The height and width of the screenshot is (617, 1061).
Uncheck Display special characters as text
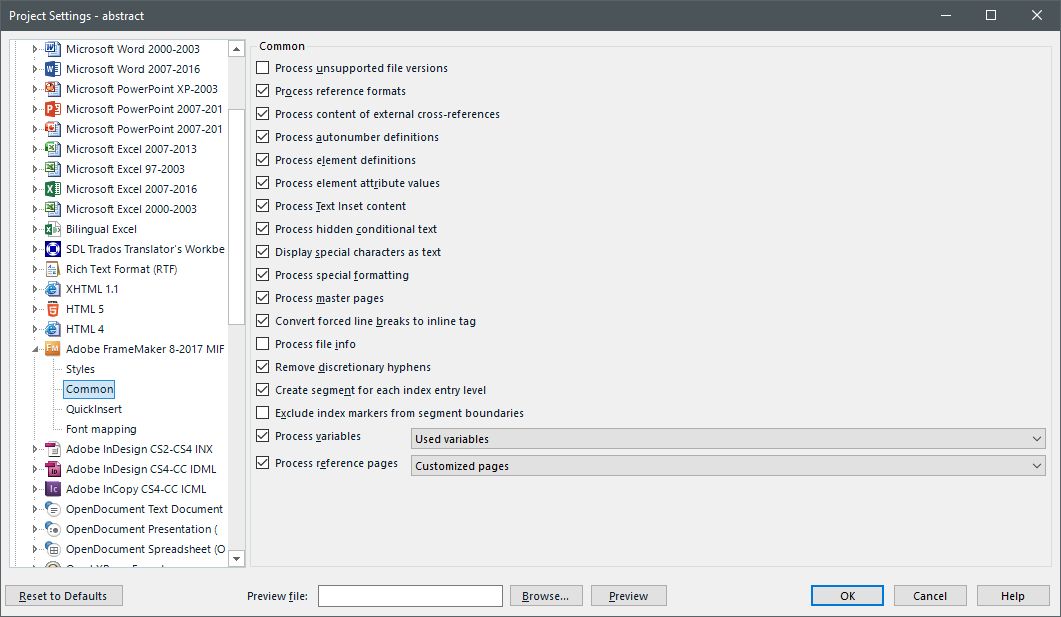[263, 252]
